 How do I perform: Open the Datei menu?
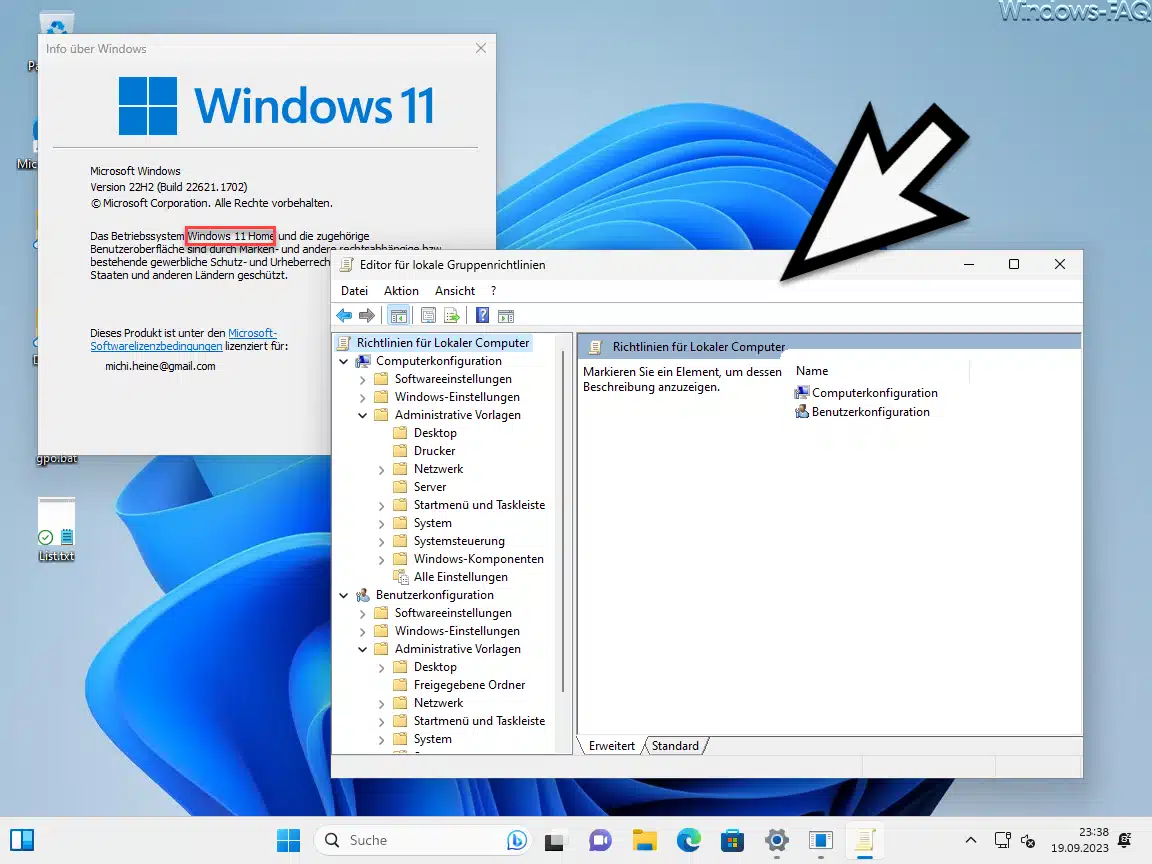pyautogui.click(x=354, y=291)
